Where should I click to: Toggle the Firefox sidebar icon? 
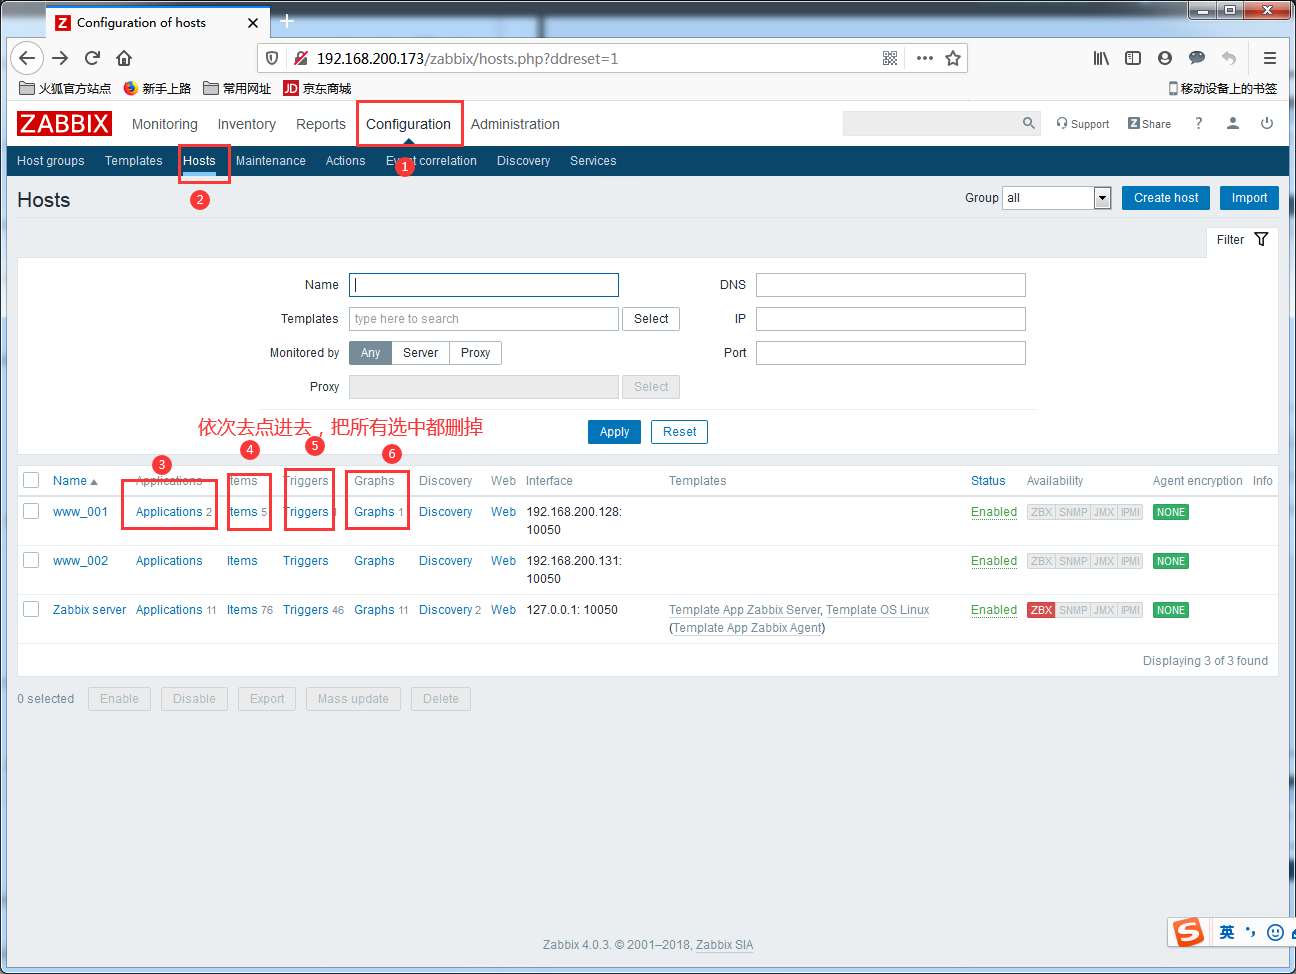coord(1133,58)
